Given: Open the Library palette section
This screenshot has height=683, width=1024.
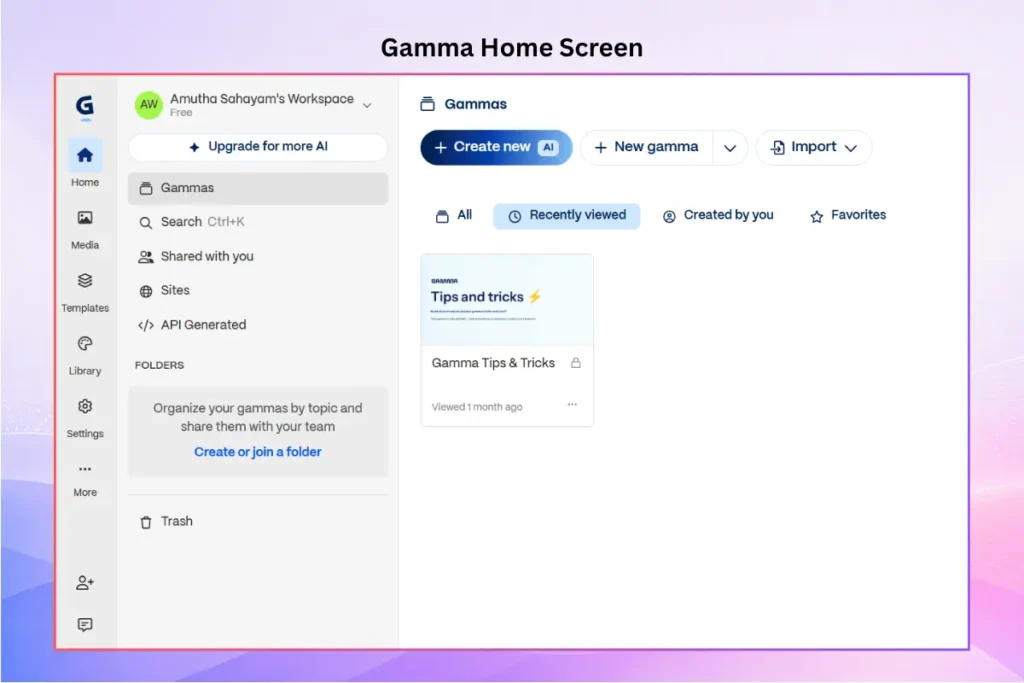Looking at the screenshot, I should coord(85,356).
